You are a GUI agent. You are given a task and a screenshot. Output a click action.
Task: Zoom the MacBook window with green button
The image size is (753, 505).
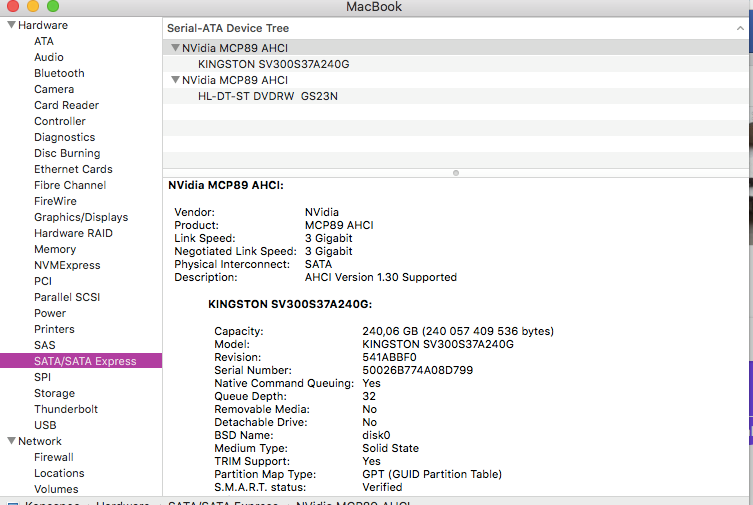tap(53, 6)
